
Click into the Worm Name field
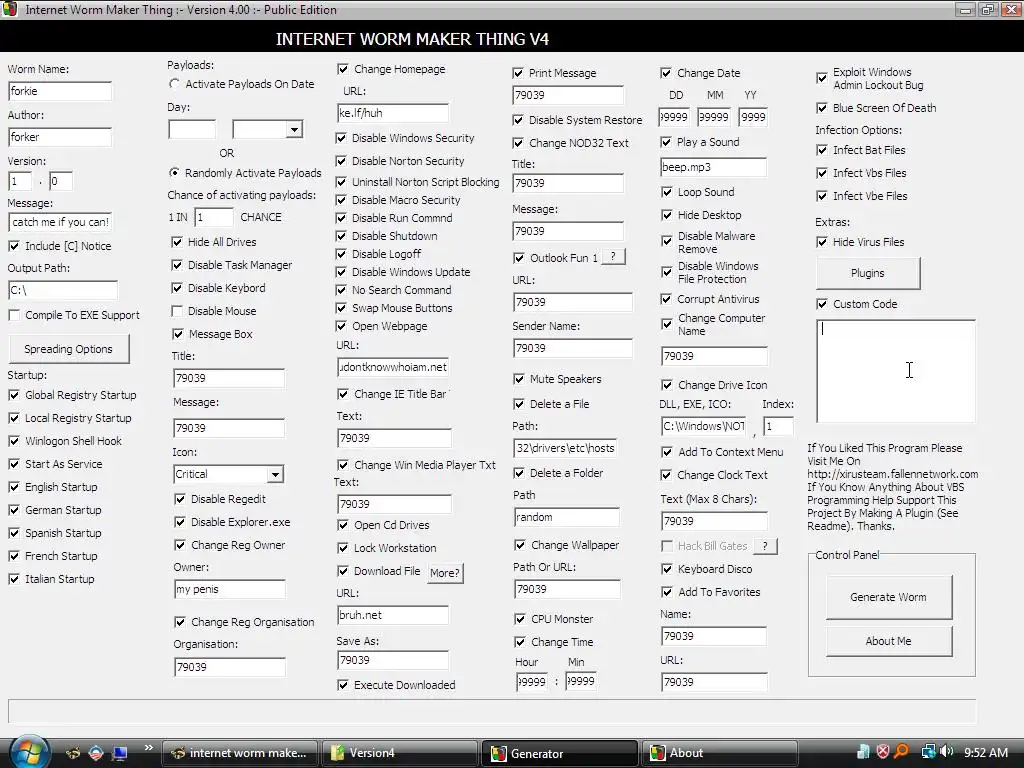60,91
